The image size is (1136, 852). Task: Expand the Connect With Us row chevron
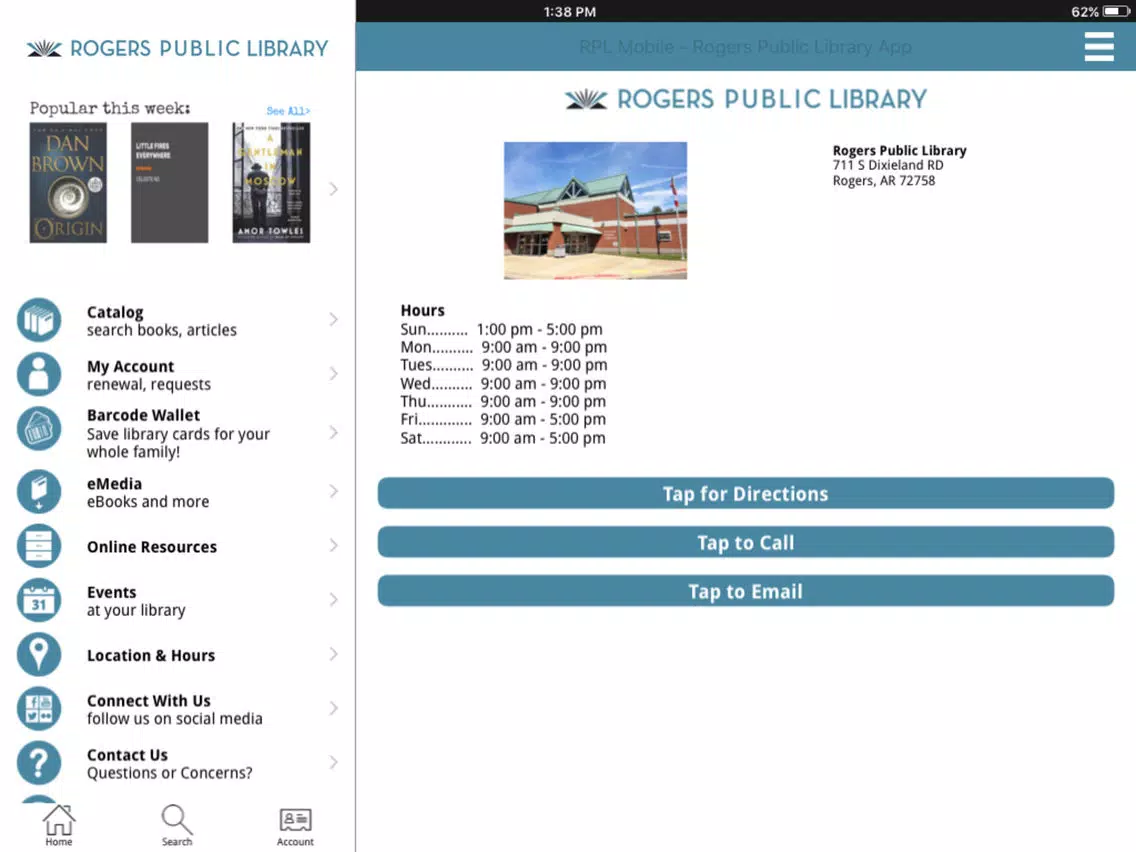click(333, 708)
